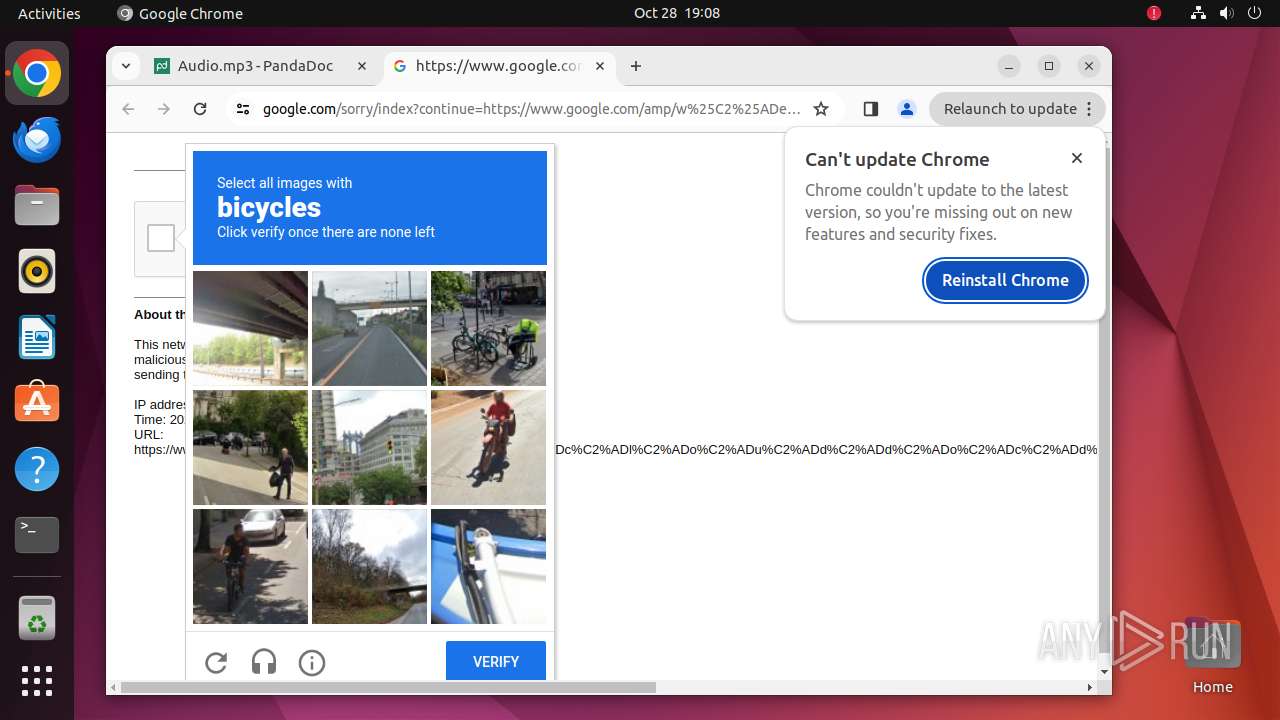Open Activities overview
This screenshot has width=1280, height=720.
pos(49,13)
